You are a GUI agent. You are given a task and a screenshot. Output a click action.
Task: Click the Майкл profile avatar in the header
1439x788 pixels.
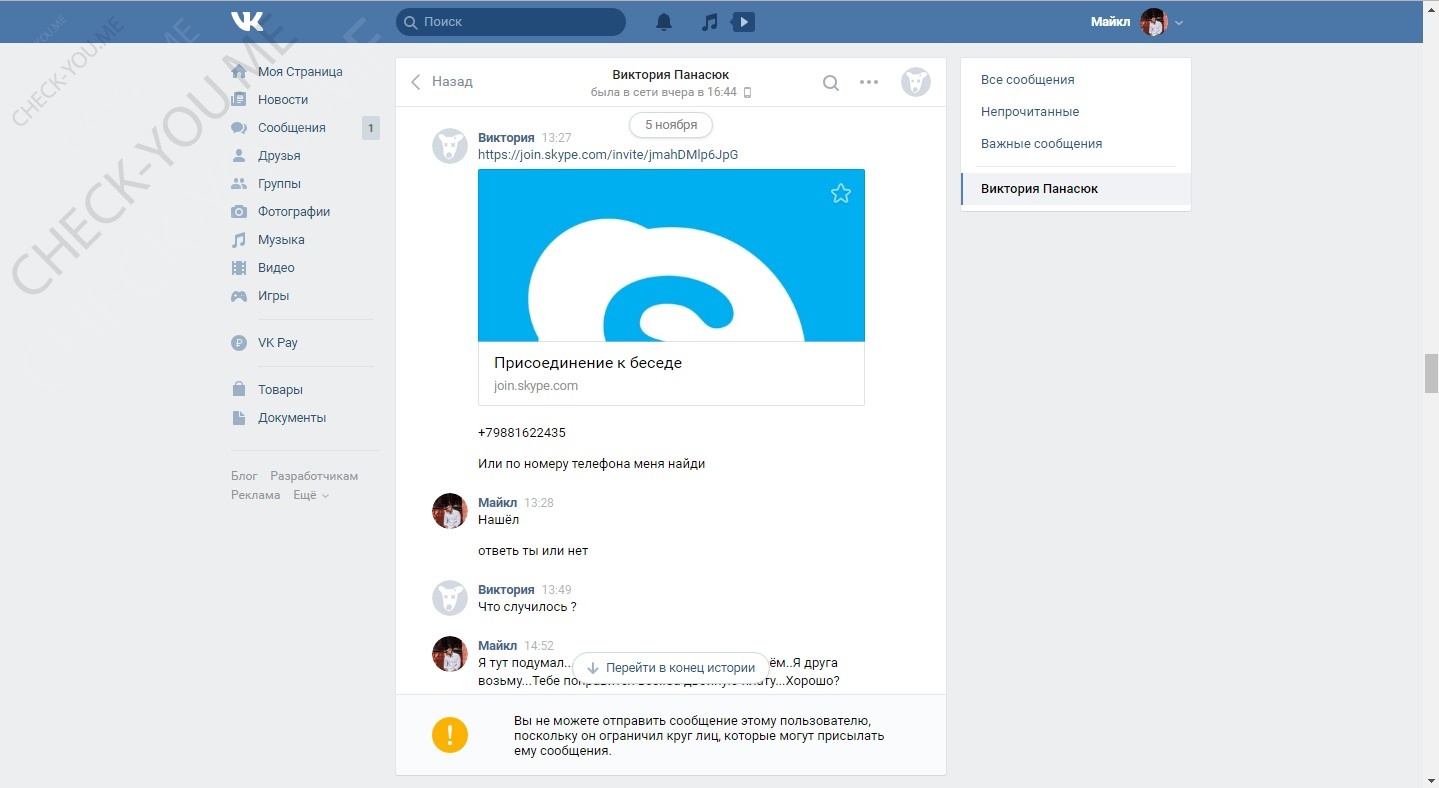(x=1154, y=22)
